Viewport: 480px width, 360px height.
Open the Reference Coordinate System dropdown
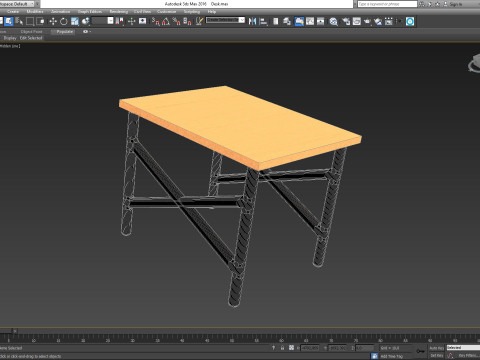[x=103, y=21]
